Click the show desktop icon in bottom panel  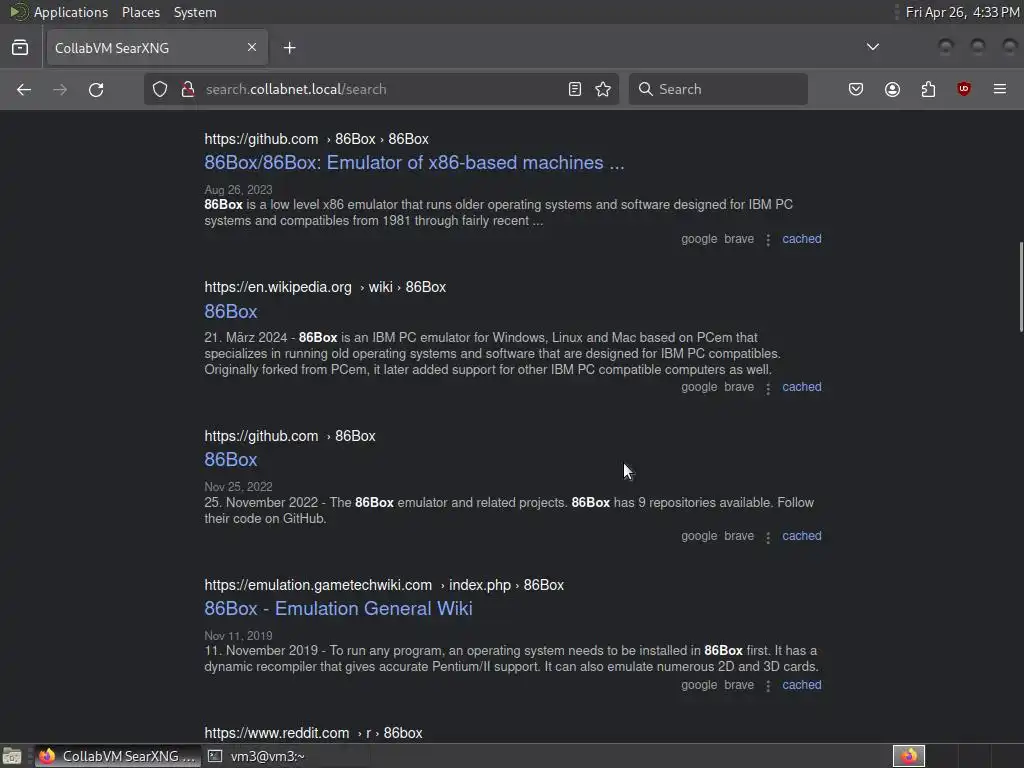point(12,756)
